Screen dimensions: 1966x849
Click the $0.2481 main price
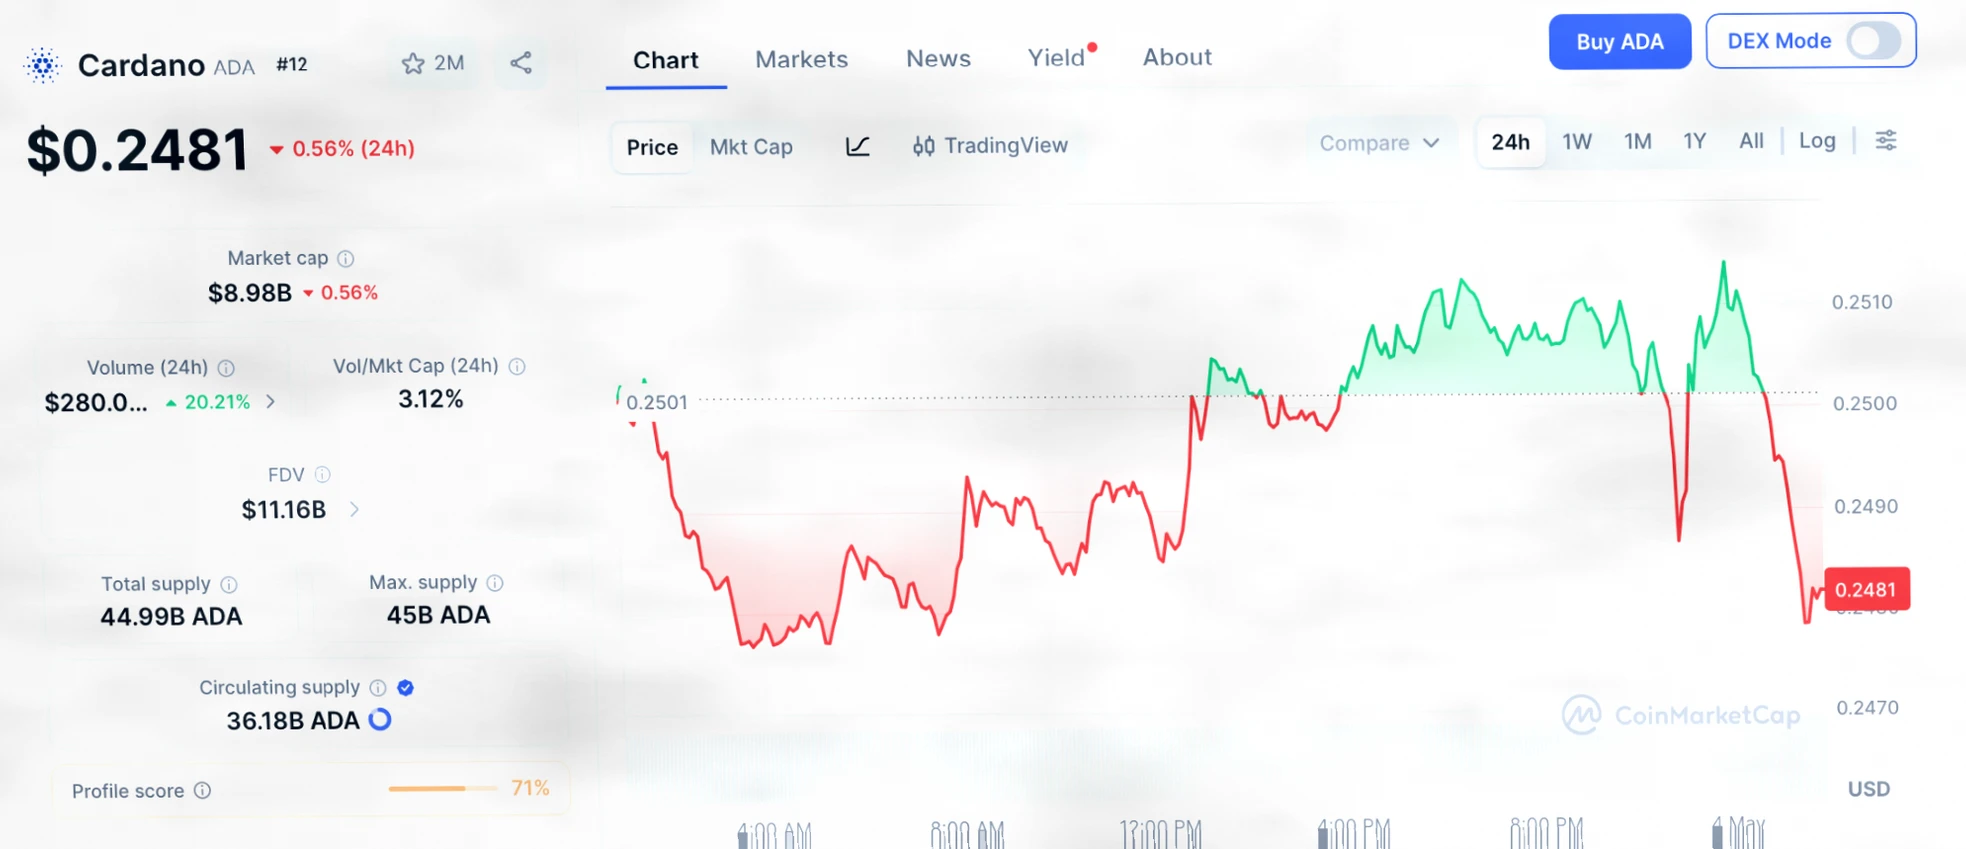pos(138,150)
